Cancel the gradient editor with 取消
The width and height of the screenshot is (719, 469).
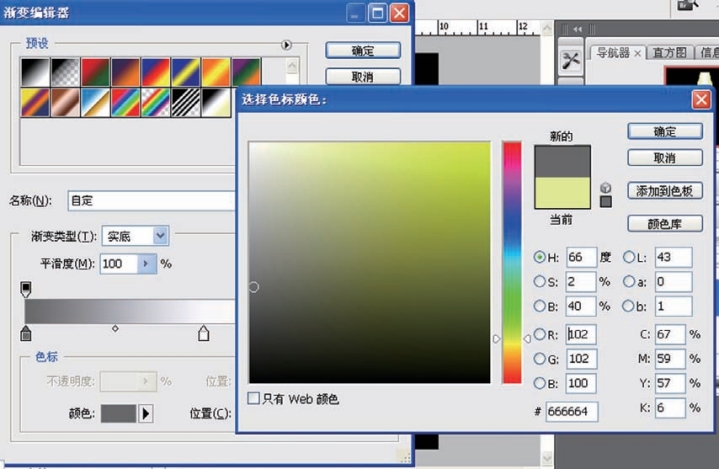tap(363, 77)
